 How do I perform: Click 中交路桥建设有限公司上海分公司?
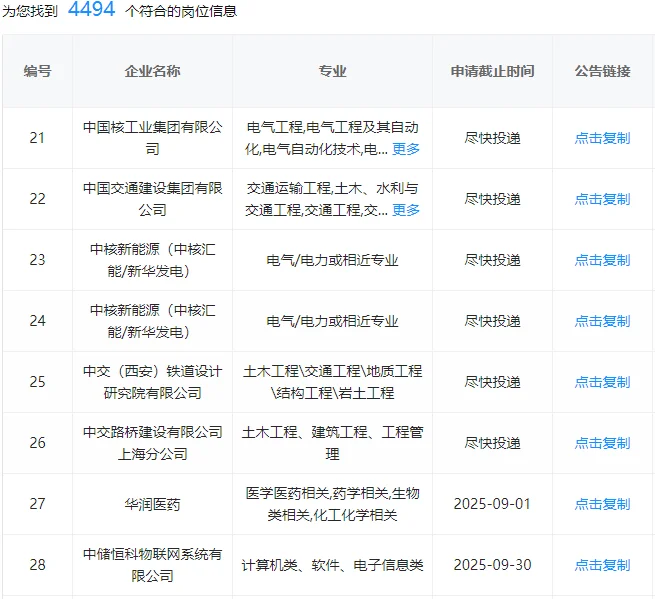point(152,443)
